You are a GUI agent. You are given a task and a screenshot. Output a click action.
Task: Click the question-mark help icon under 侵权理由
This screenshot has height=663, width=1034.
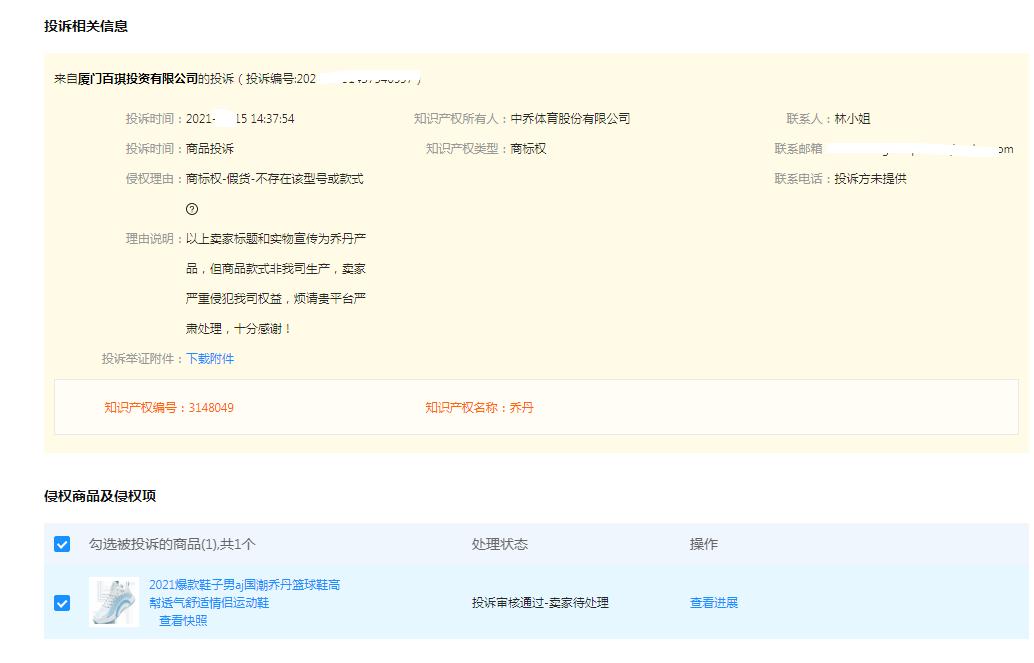click(x=192, y=209)
